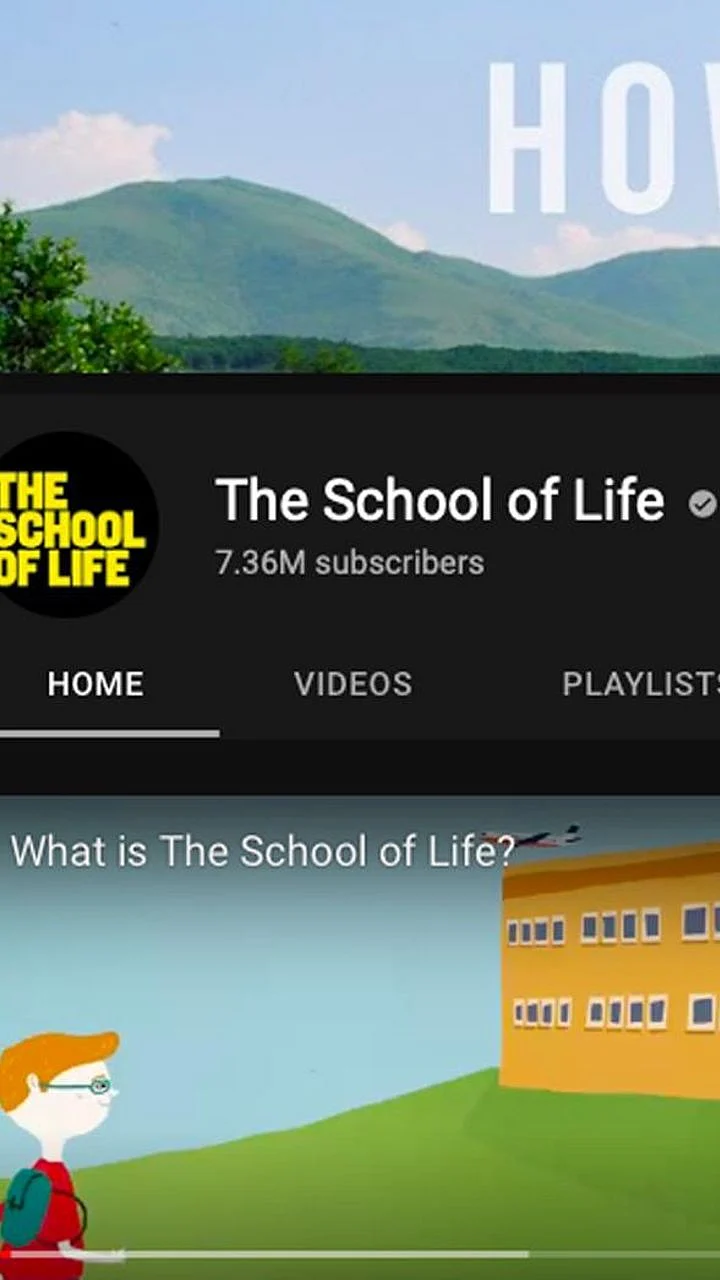720x1280 pixels.
Task: Jump to unplayed end of video progress bar
Action: pyautogui.click(x=624, y=1254)
